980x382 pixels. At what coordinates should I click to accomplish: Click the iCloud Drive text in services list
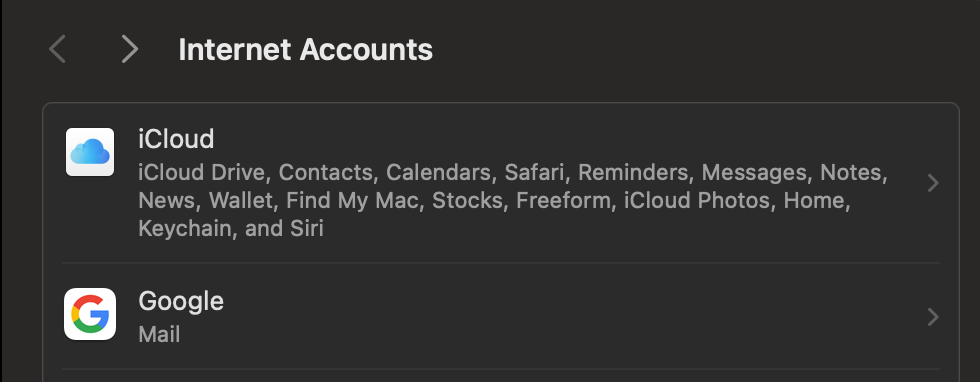click(202, 172)
